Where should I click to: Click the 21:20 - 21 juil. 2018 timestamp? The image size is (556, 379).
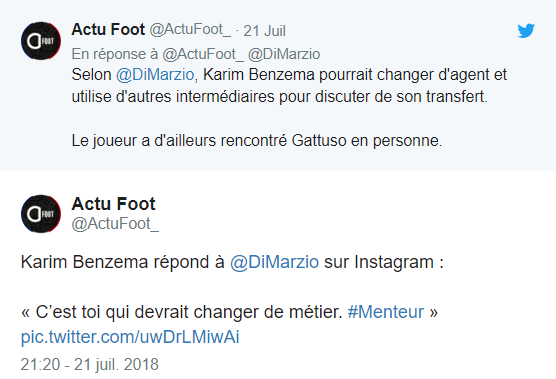(x=89, y=364)
